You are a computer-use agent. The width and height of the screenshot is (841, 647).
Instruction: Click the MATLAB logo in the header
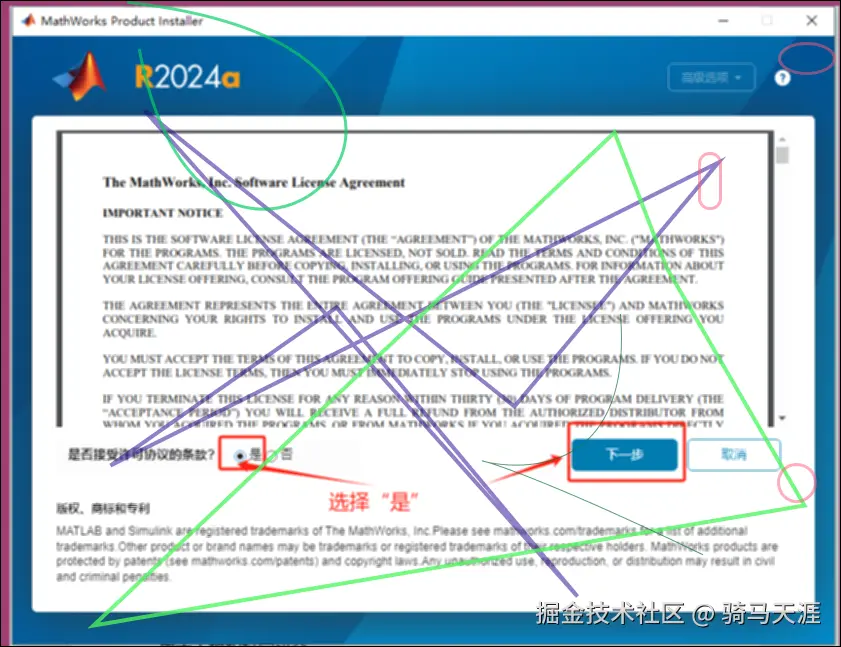[x=80, y=76]
